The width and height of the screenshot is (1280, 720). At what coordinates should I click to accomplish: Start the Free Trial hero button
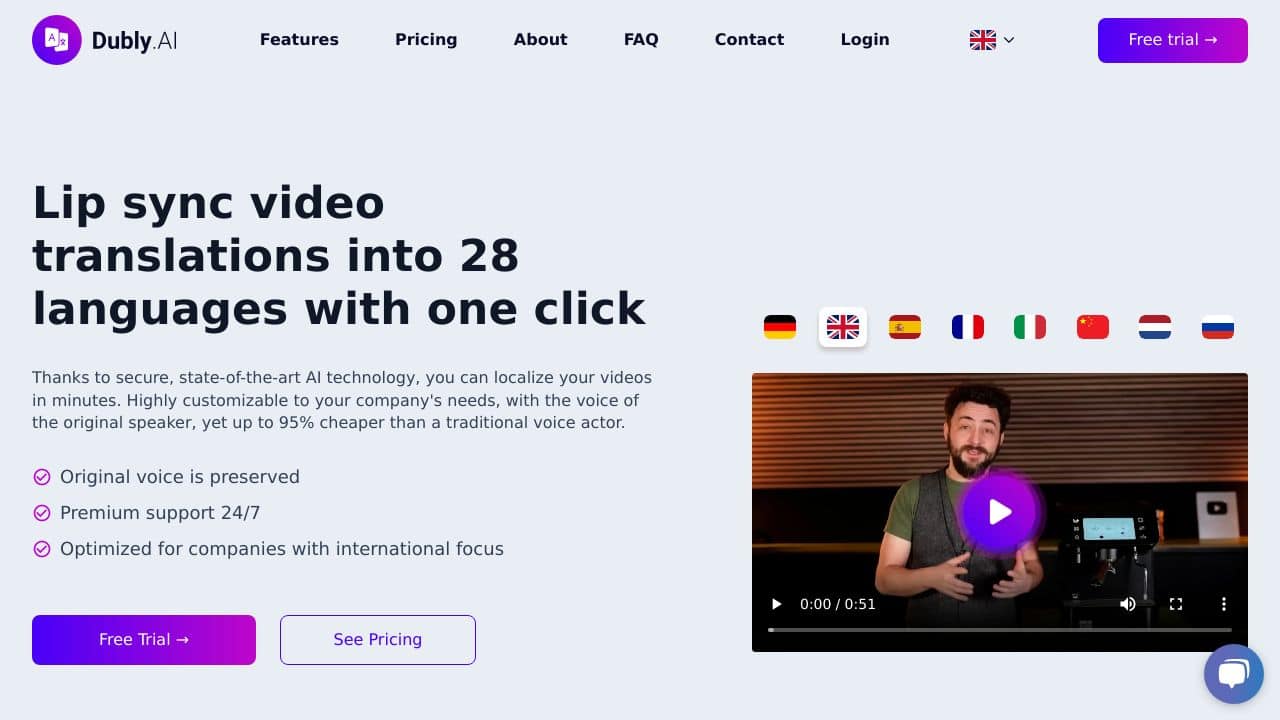144,640
